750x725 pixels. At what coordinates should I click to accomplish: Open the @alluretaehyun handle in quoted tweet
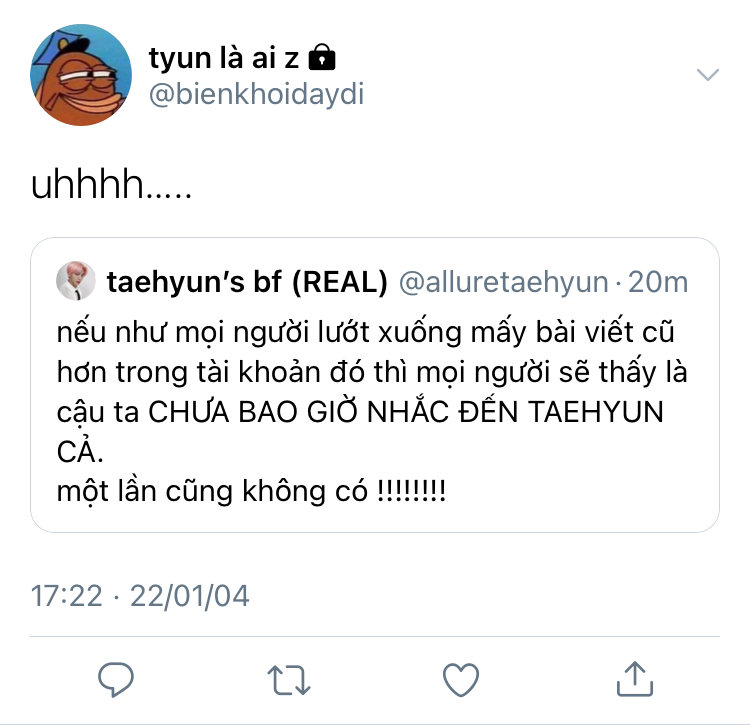tap(504, 282)
